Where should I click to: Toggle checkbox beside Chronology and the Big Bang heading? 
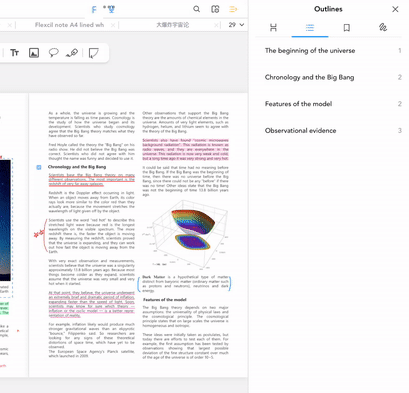click(39, 167)
